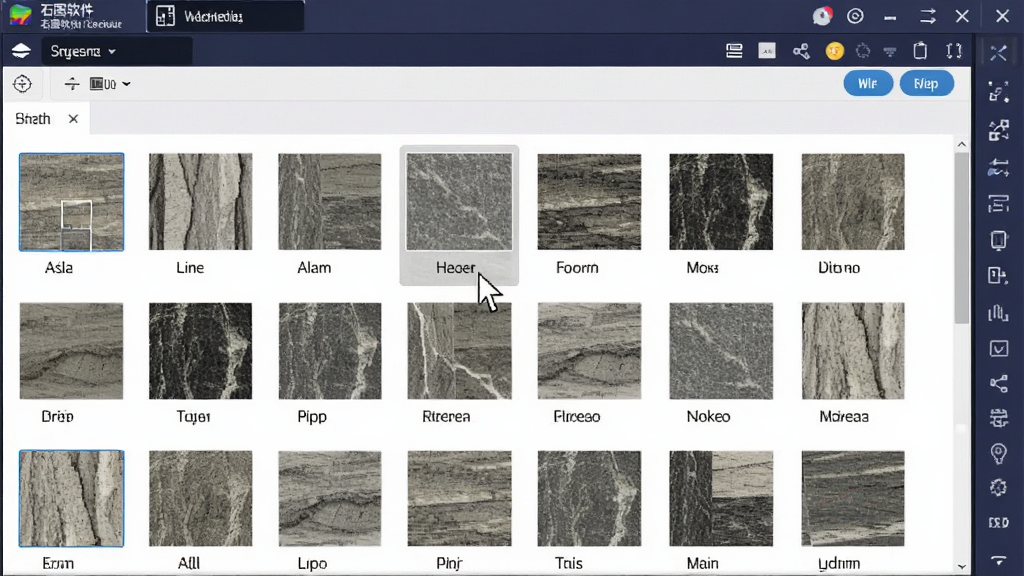Click the share nodes icon in the right sidebar
This screenshot has width=1024, height=576.
point(998,383)
